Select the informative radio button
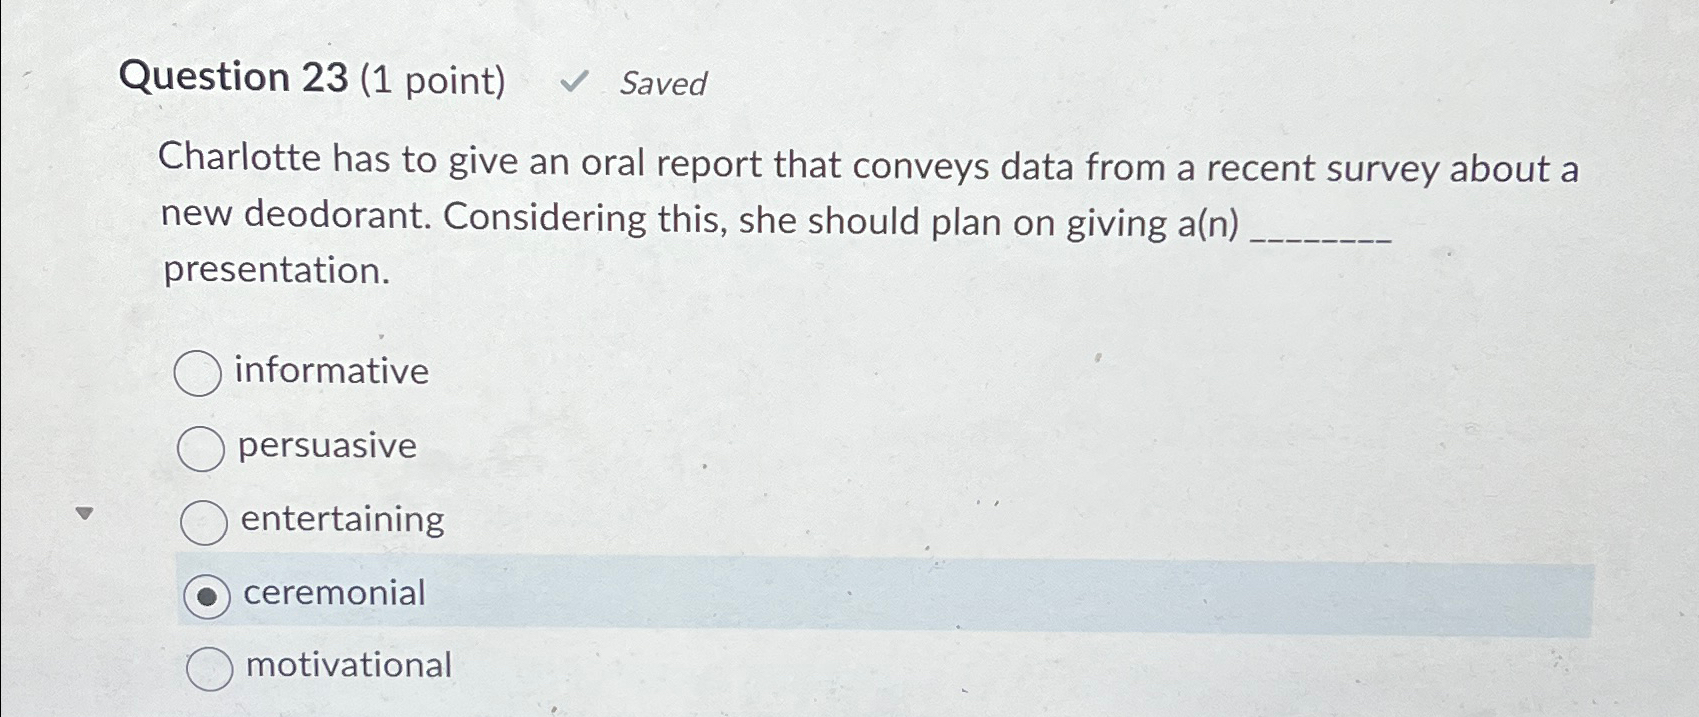 click(199, 374)
